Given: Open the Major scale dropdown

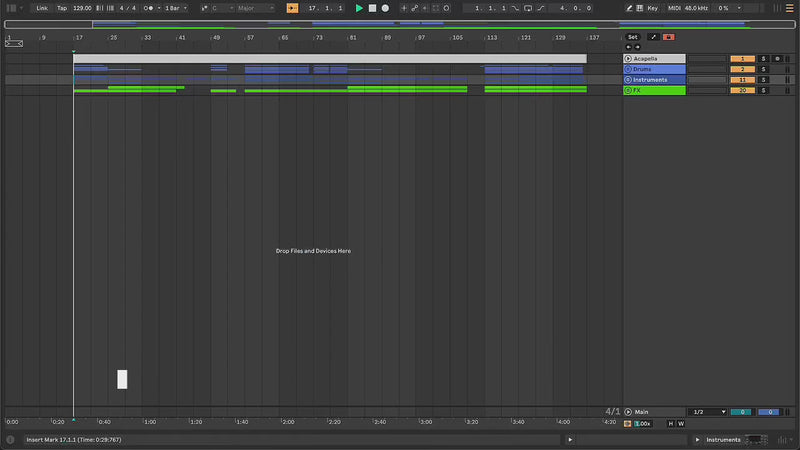Looking at the screenshot, I should coord(255,8).
